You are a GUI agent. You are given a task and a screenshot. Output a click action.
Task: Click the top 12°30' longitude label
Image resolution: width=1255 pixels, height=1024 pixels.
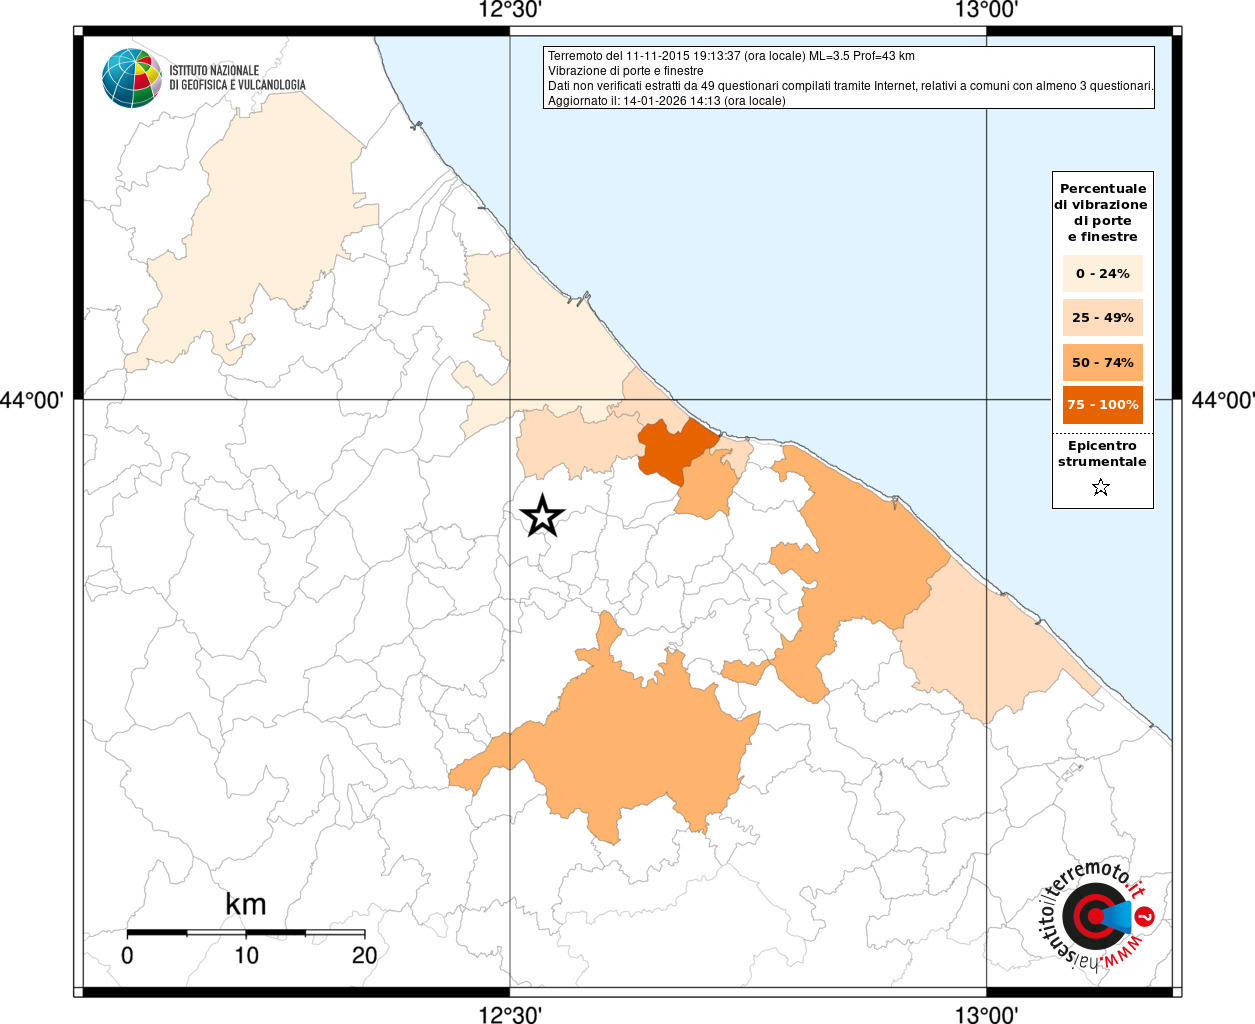tap(510, 11)
